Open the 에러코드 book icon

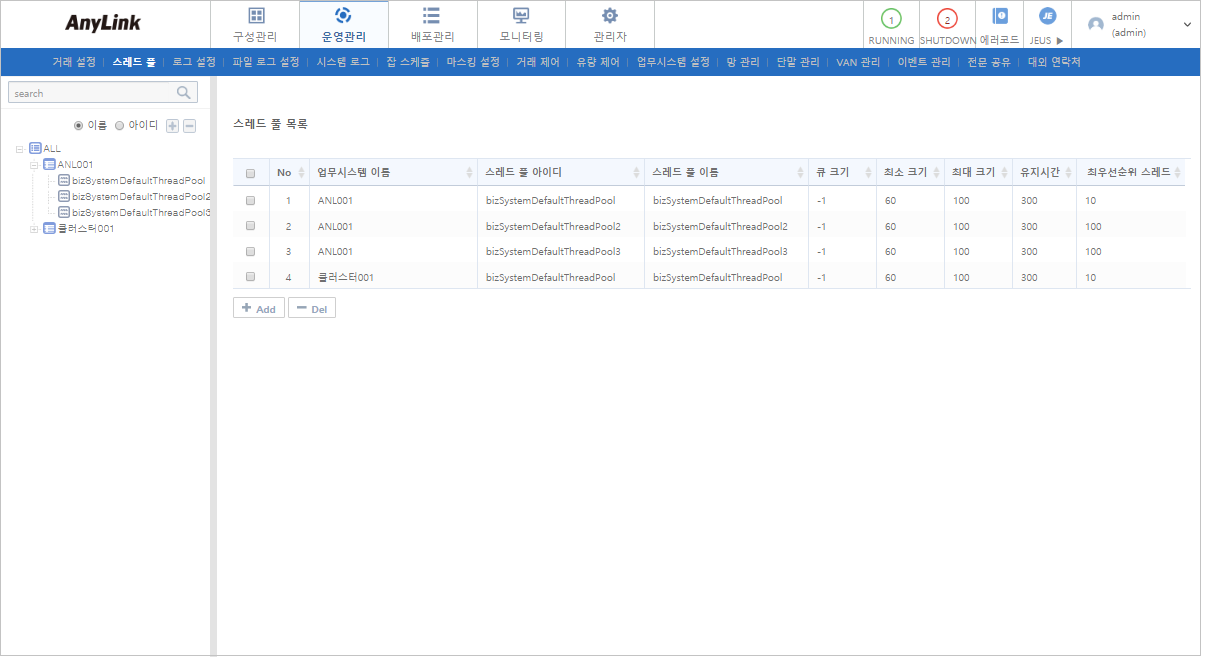[999, 17]
